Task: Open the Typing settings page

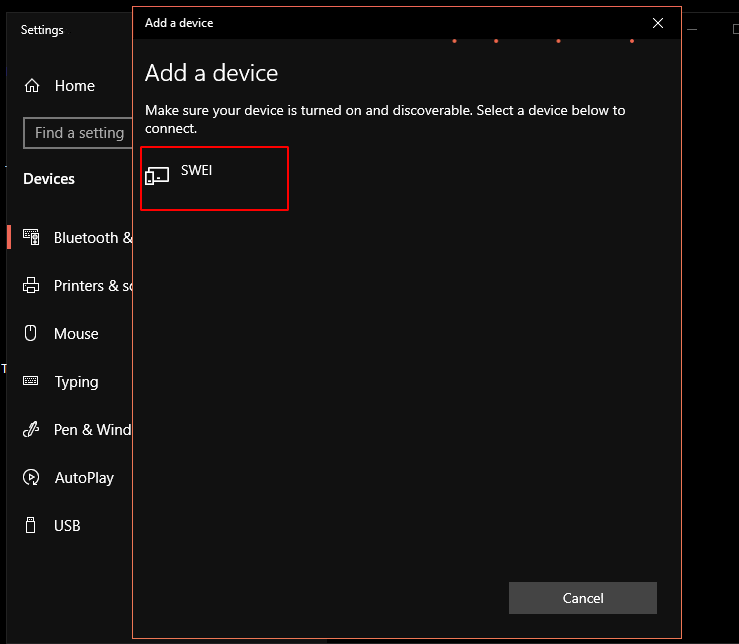Action: 76,382
